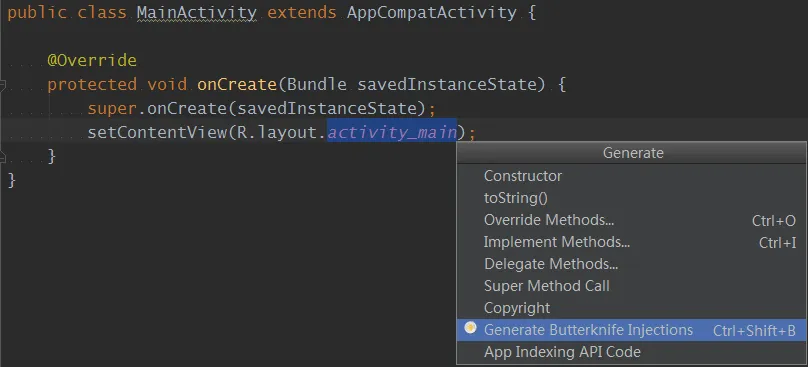Click the Bundle type name
Image resolution: width=808 pixels, height=367 pixels.
coord(317,84)
